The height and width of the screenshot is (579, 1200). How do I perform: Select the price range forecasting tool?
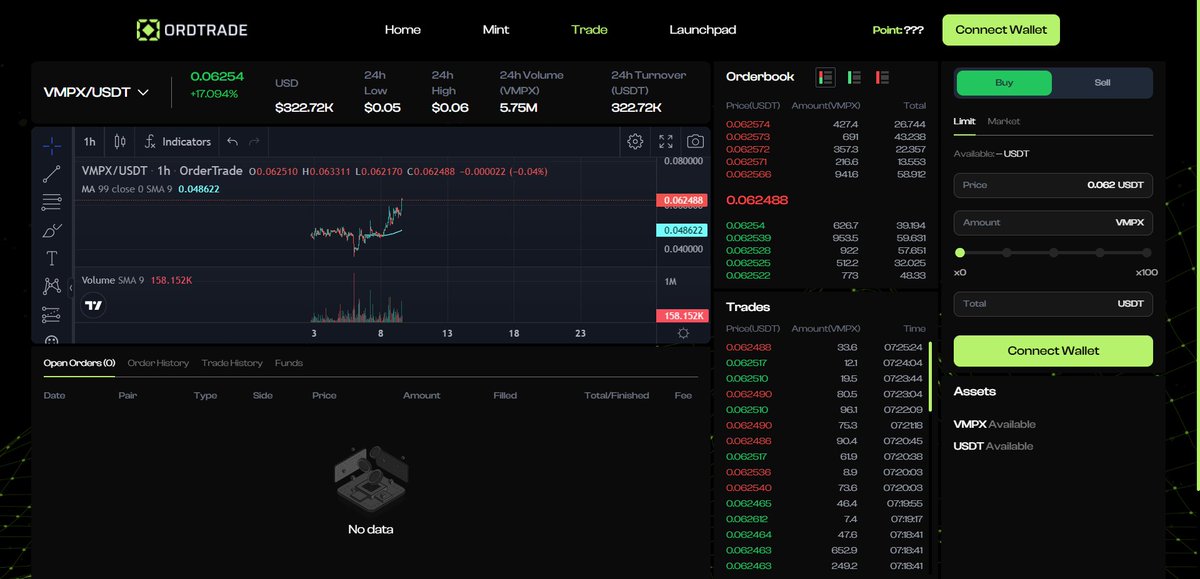pyautogui.click(x=52, y=314)
